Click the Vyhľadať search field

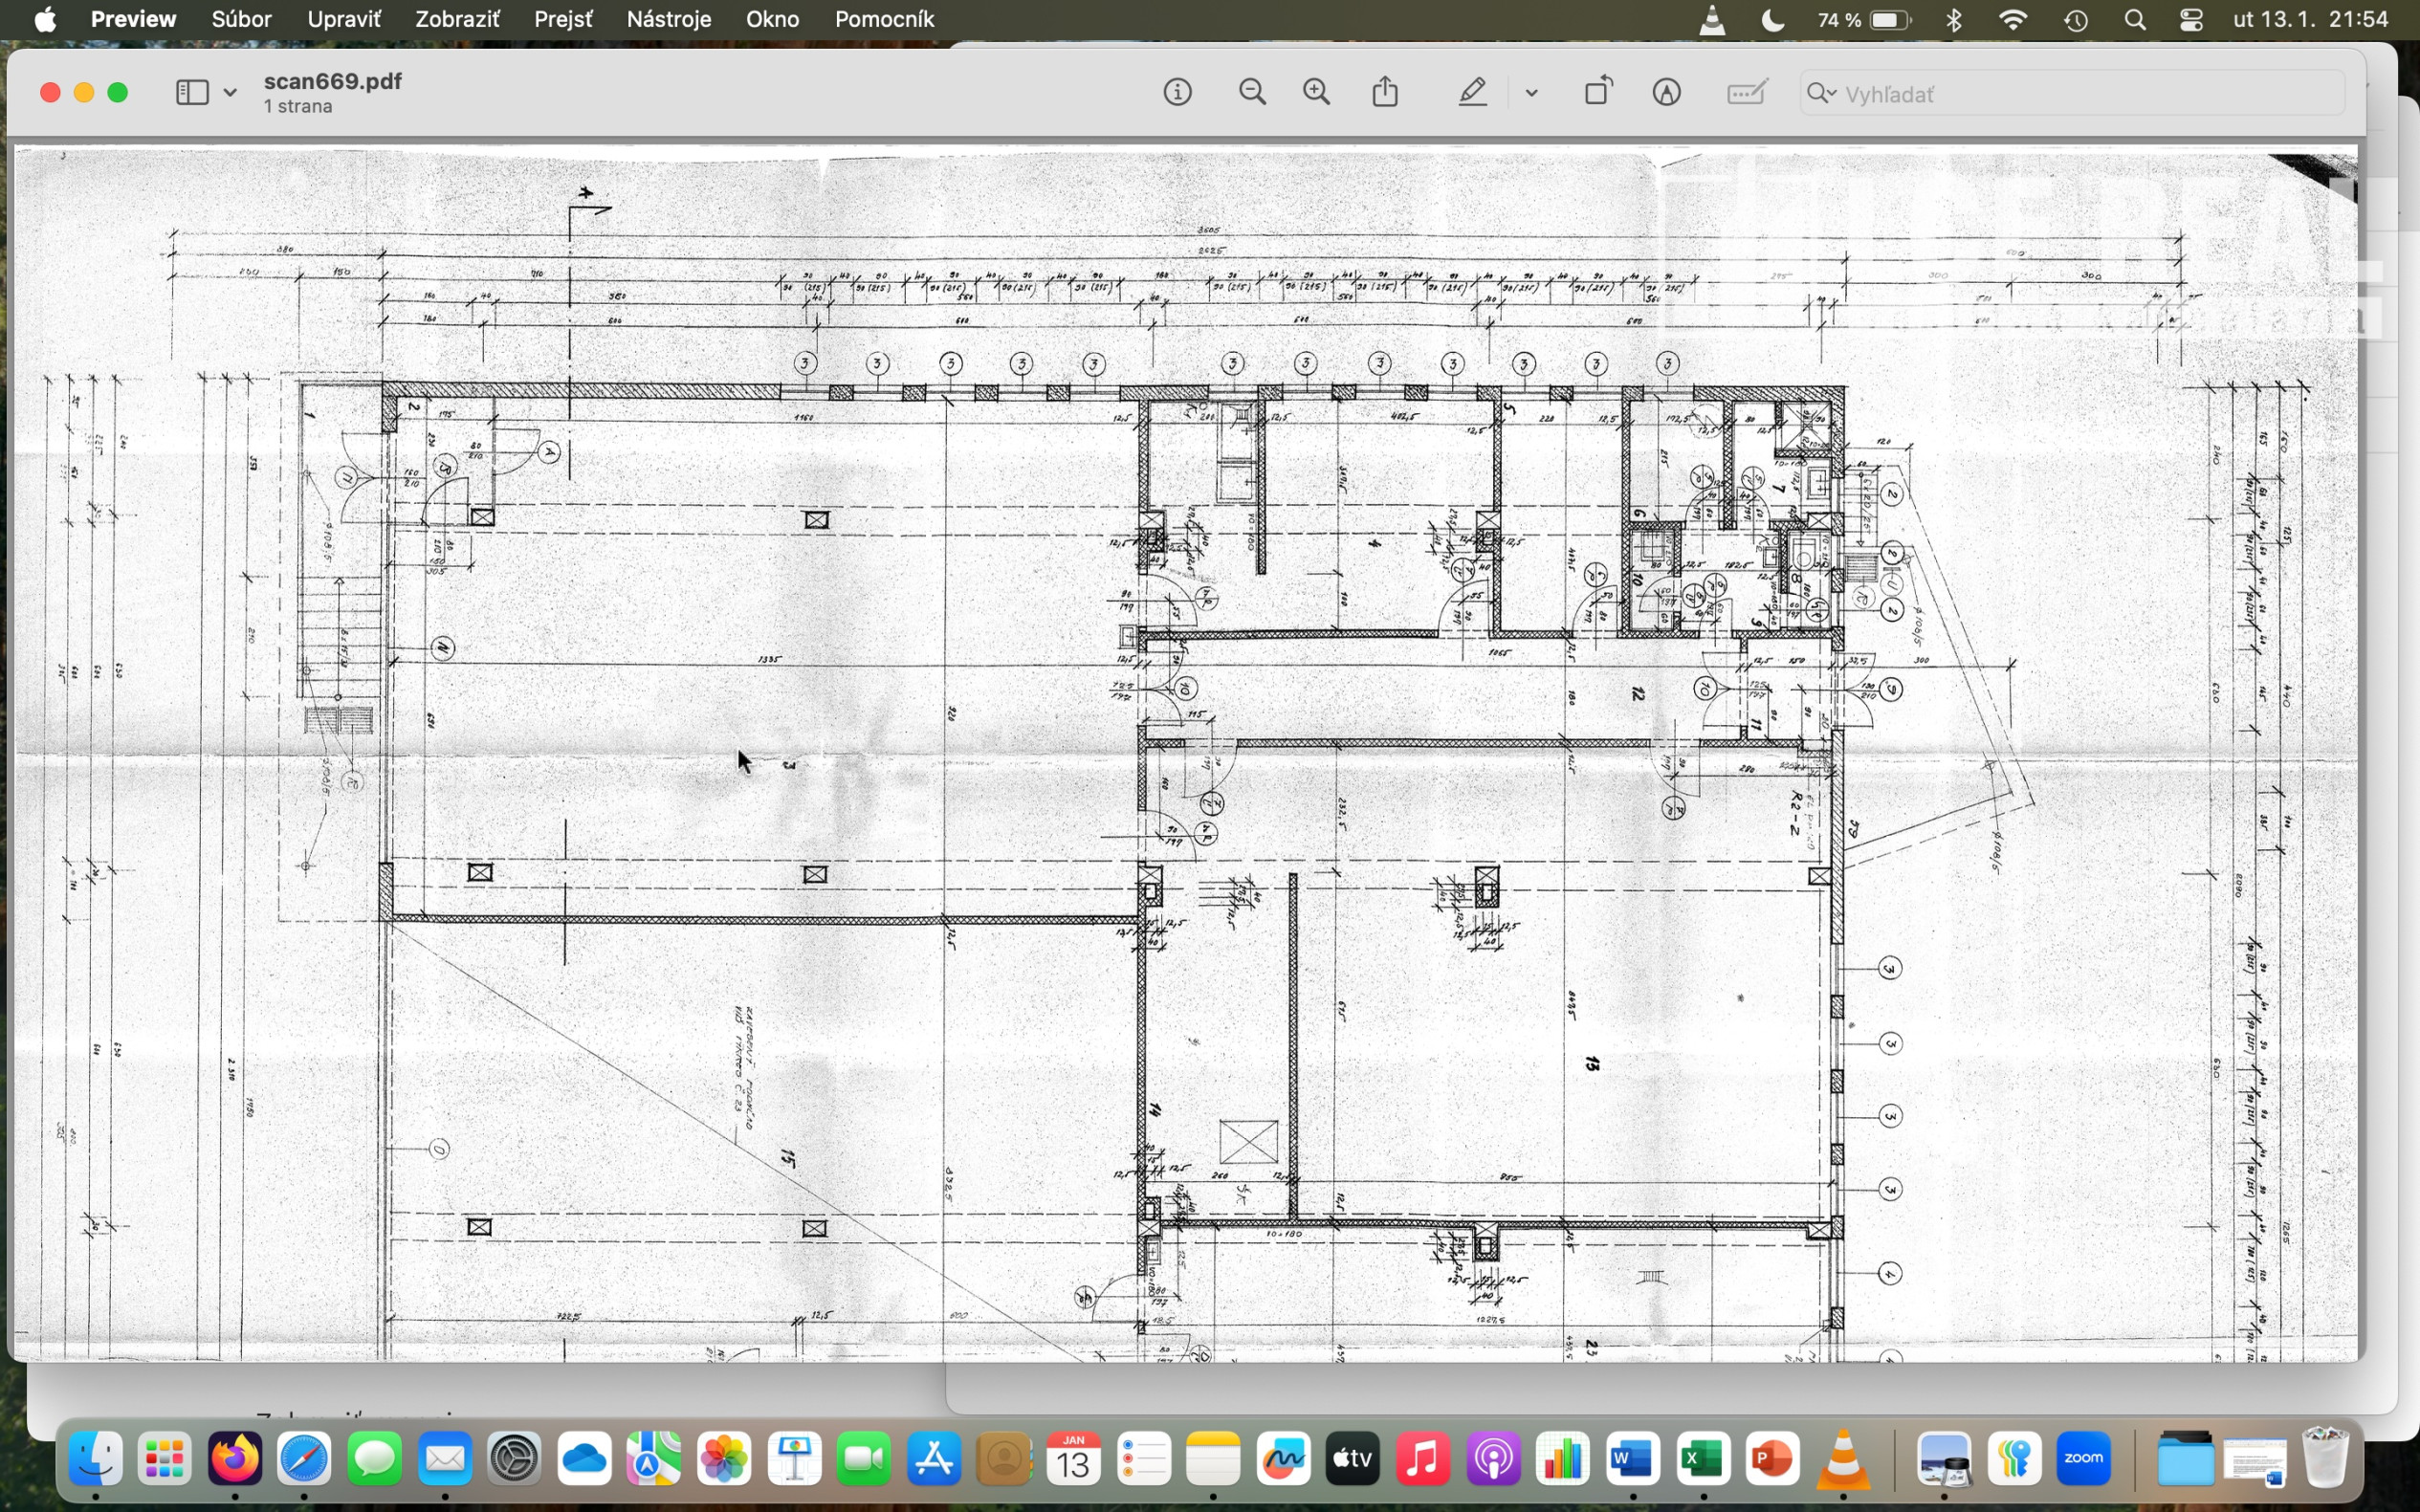point(2080,94)
